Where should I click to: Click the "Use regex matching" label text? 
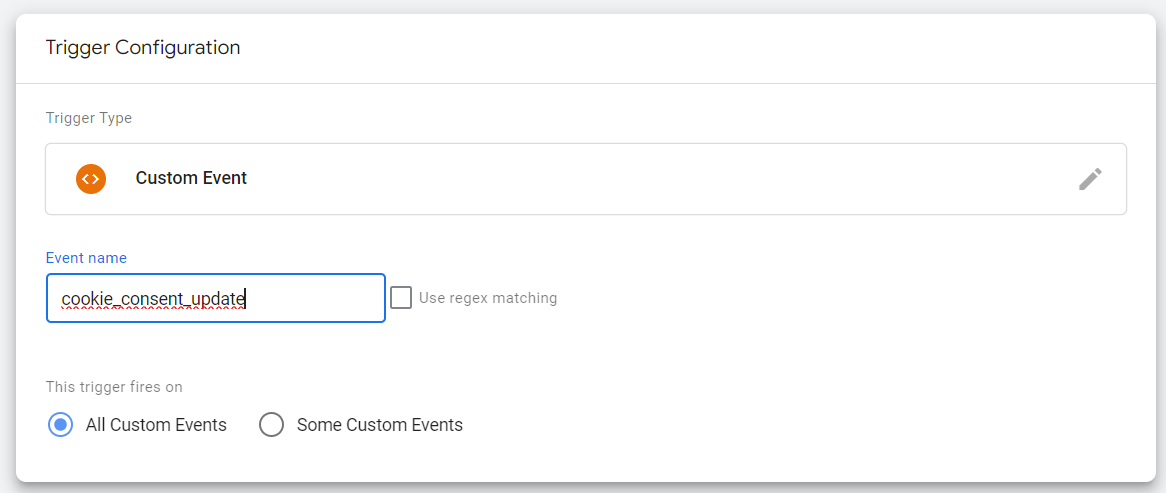pyautogui.click(x=488, y=298)
